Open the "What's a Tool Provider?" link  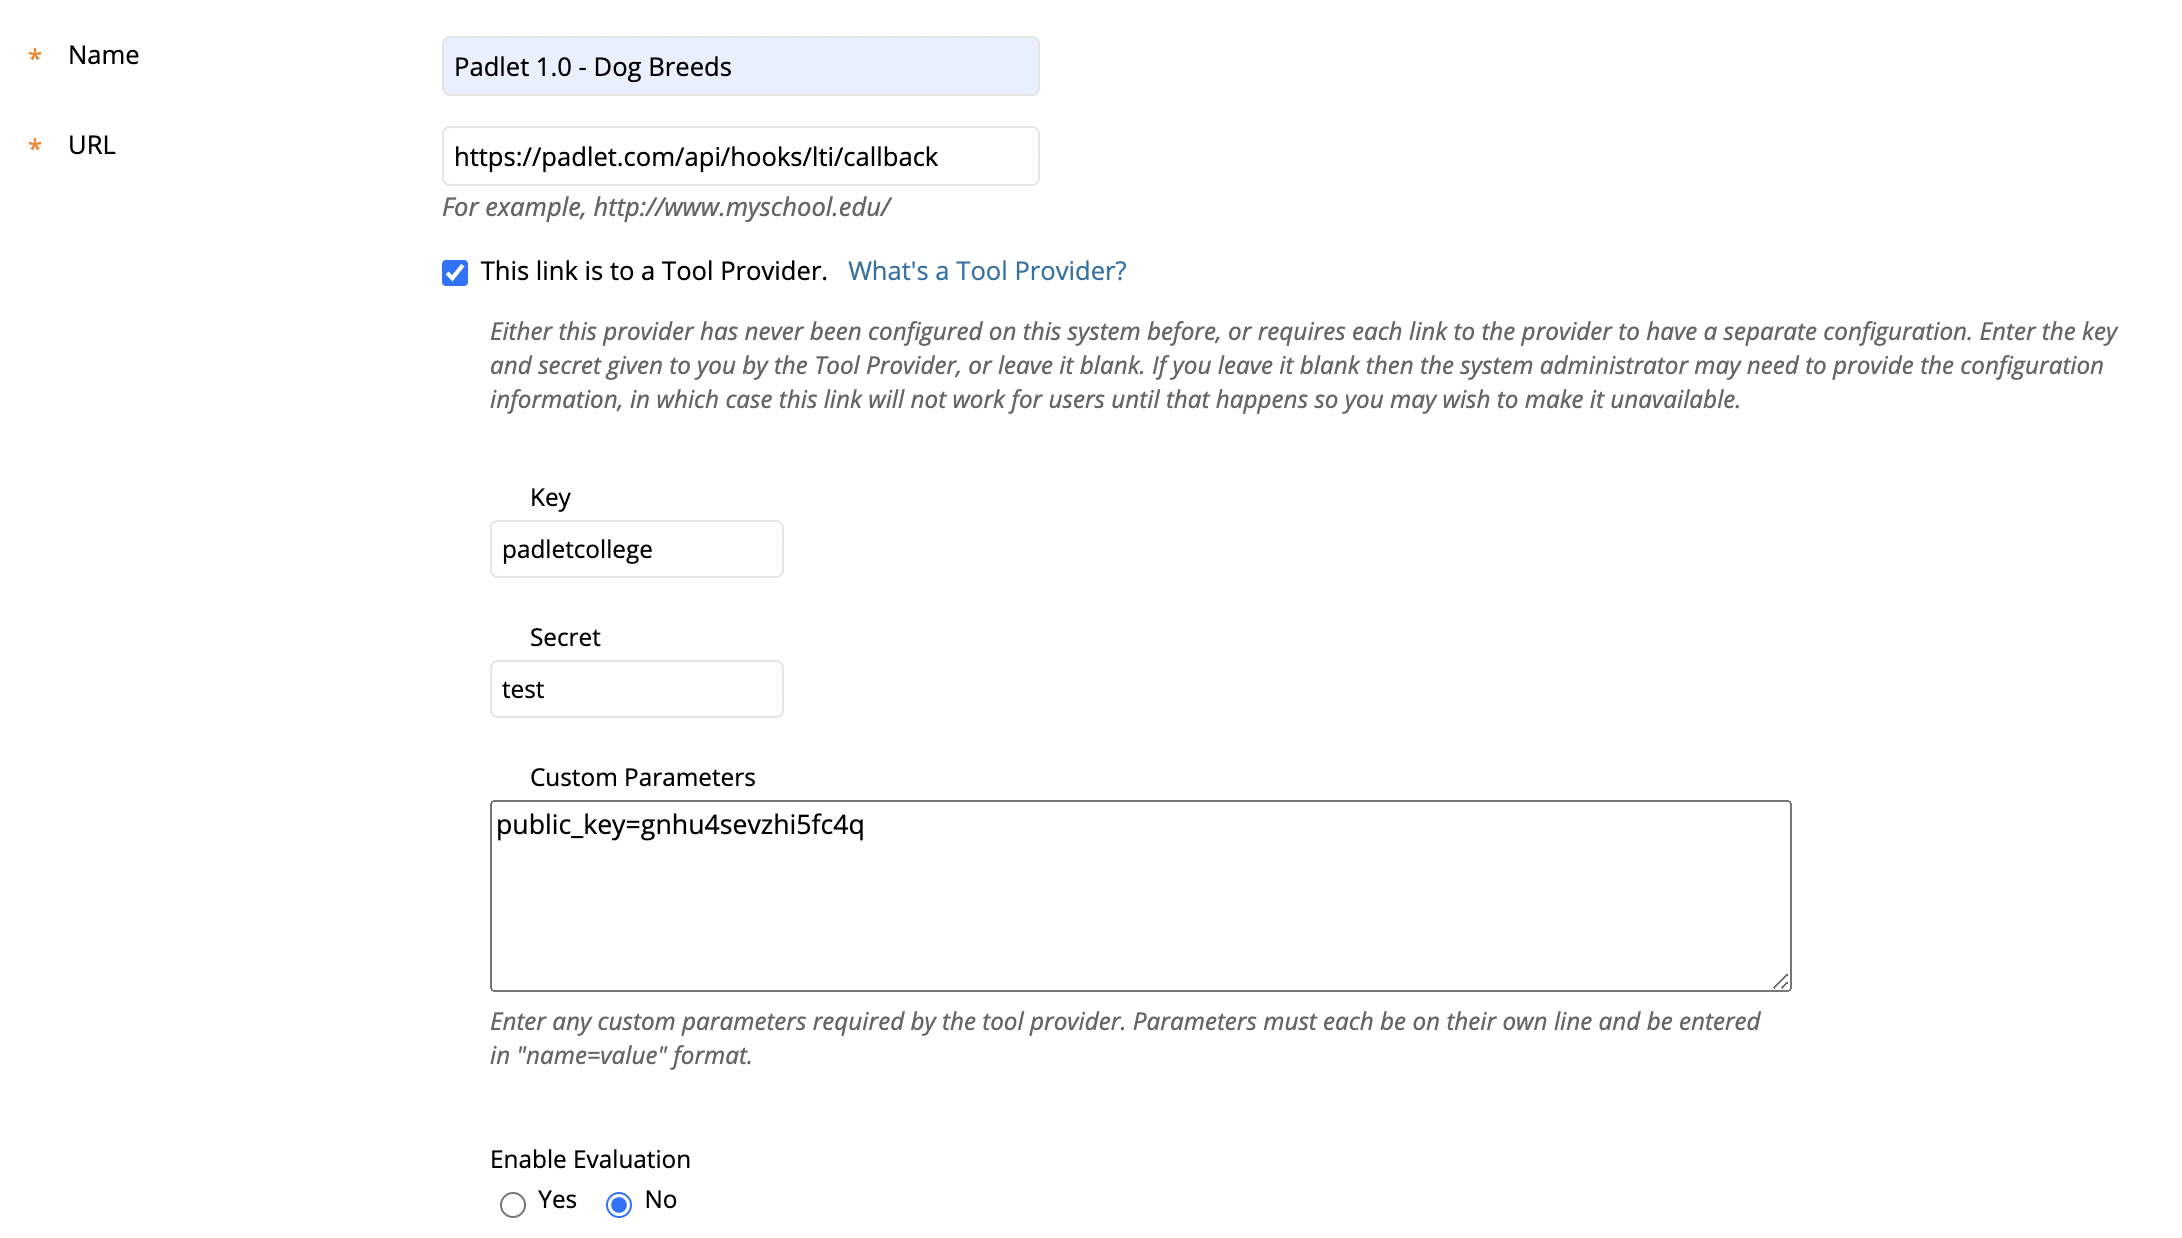coord(987,271)
